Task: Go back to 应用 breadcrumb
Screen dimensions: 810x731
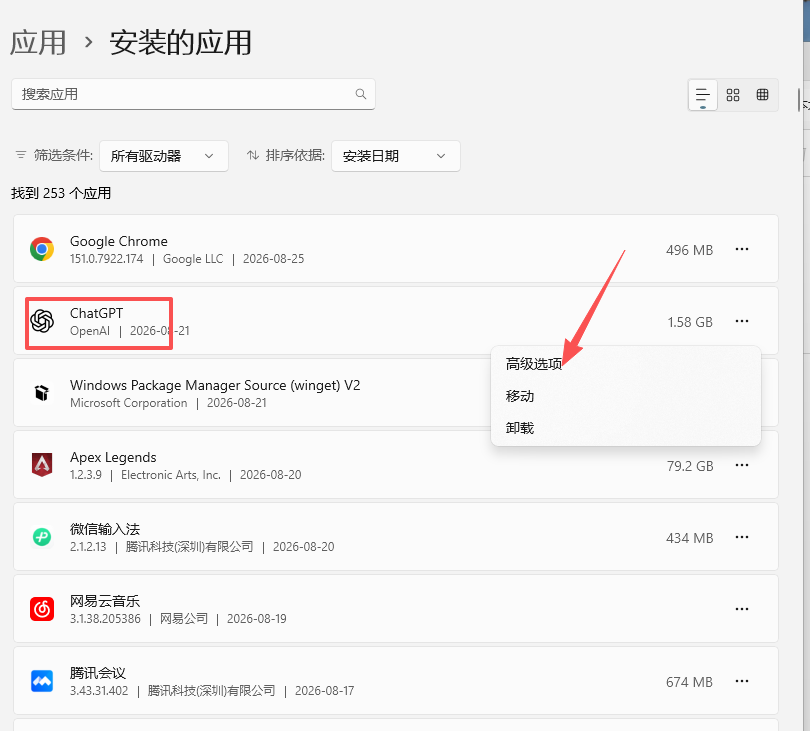Action: [x=38, y=42]
